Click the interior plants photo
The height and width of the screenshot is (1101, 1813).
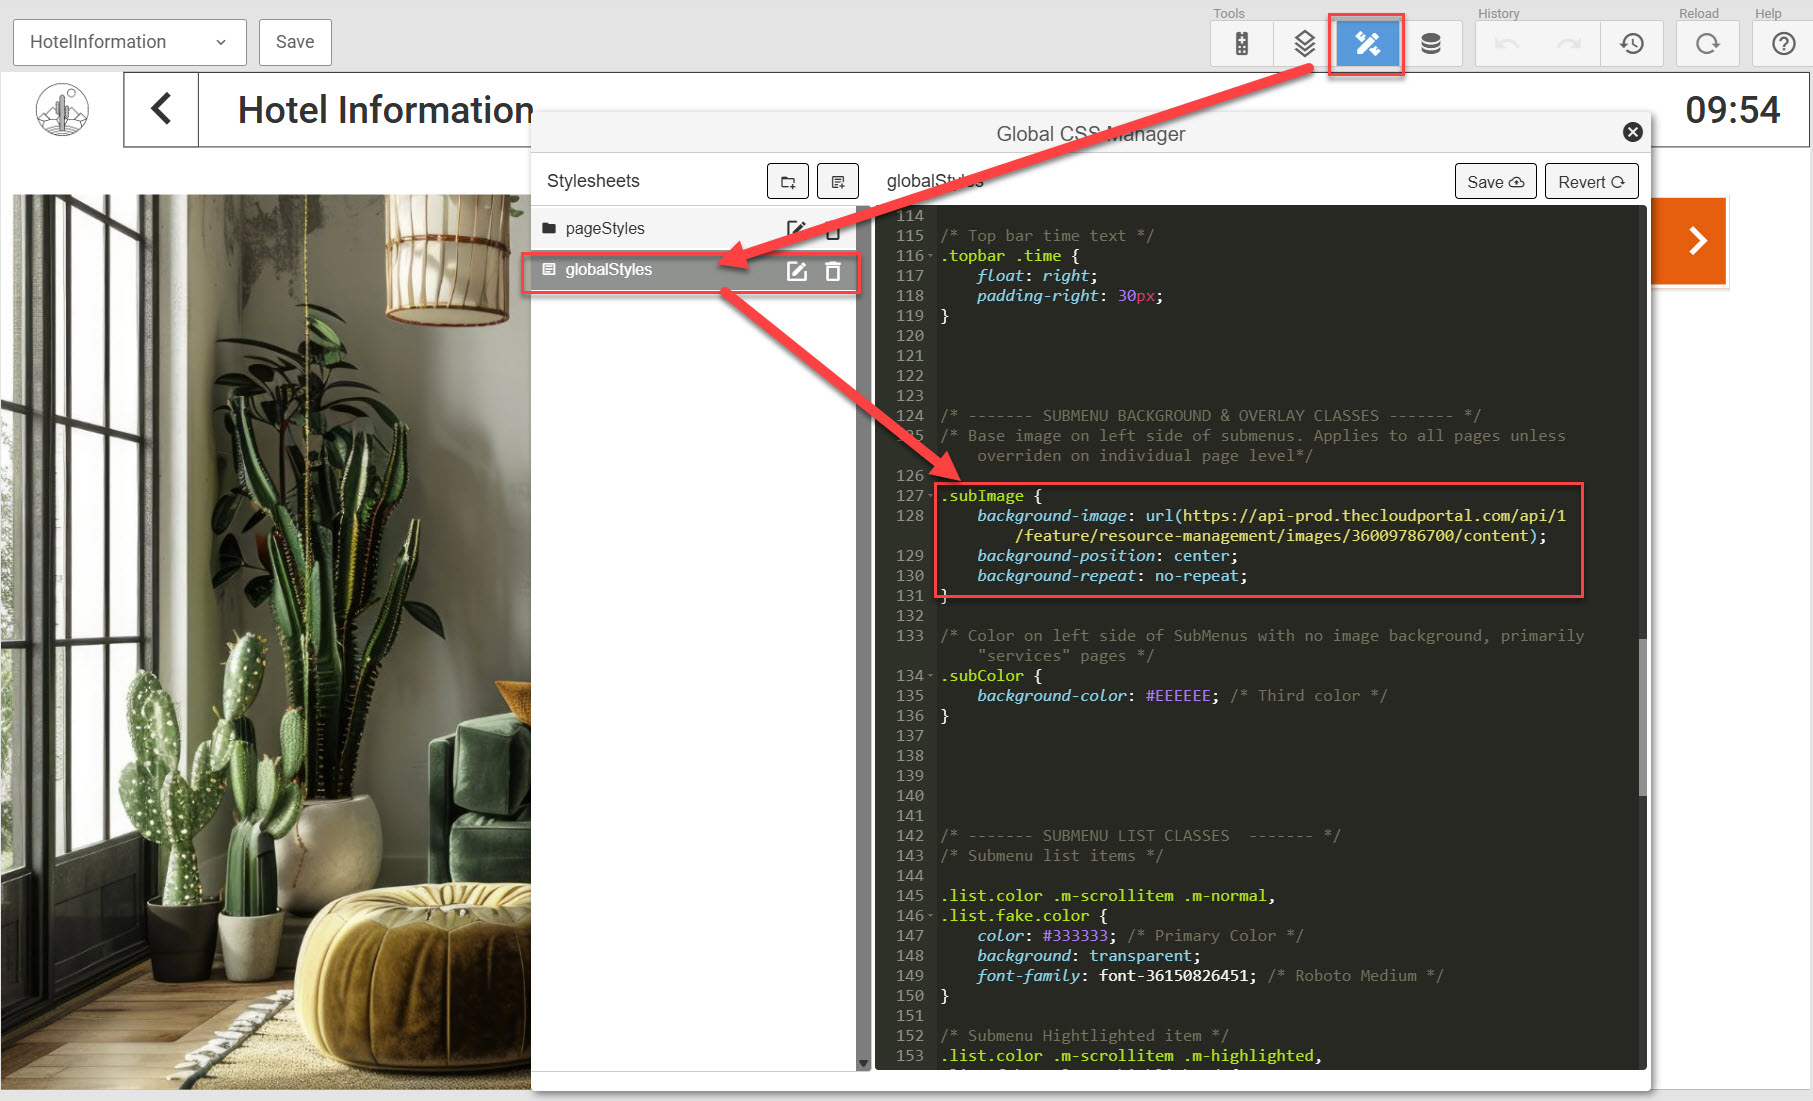pos(266,641)
